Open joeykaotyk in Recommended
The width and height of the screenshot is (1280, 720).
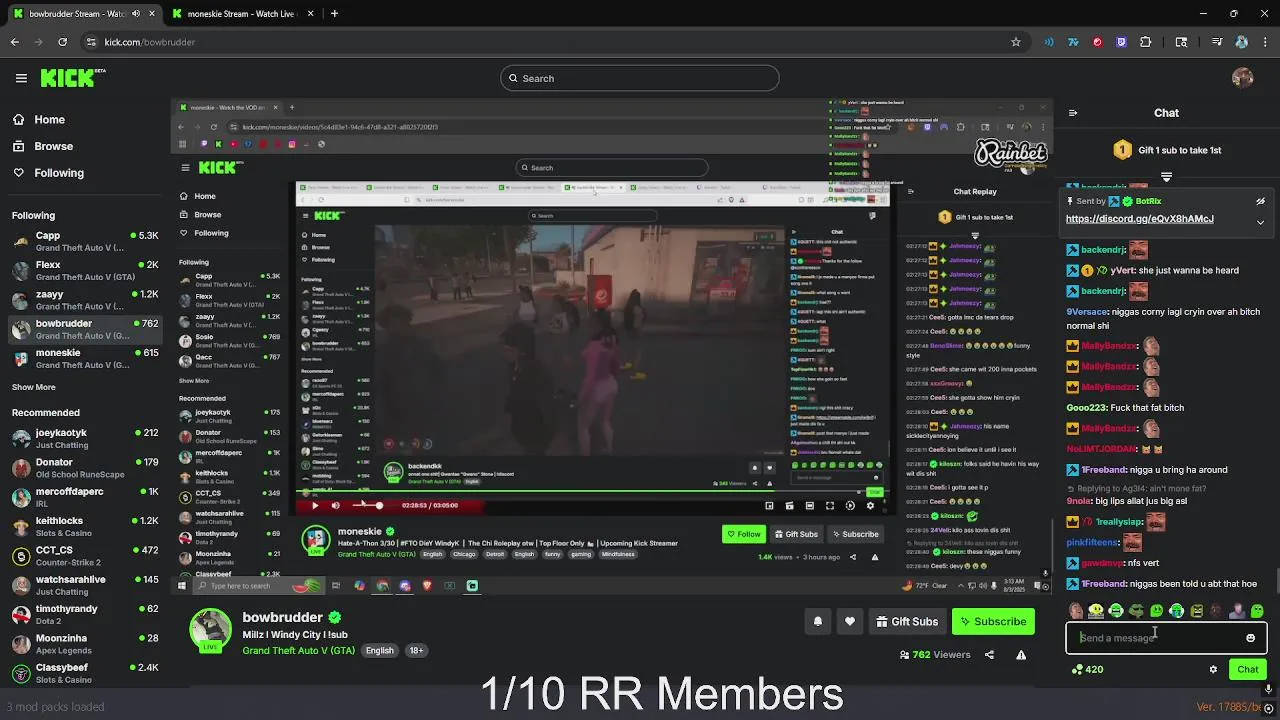pyautogui.click(x=85, y=438)
